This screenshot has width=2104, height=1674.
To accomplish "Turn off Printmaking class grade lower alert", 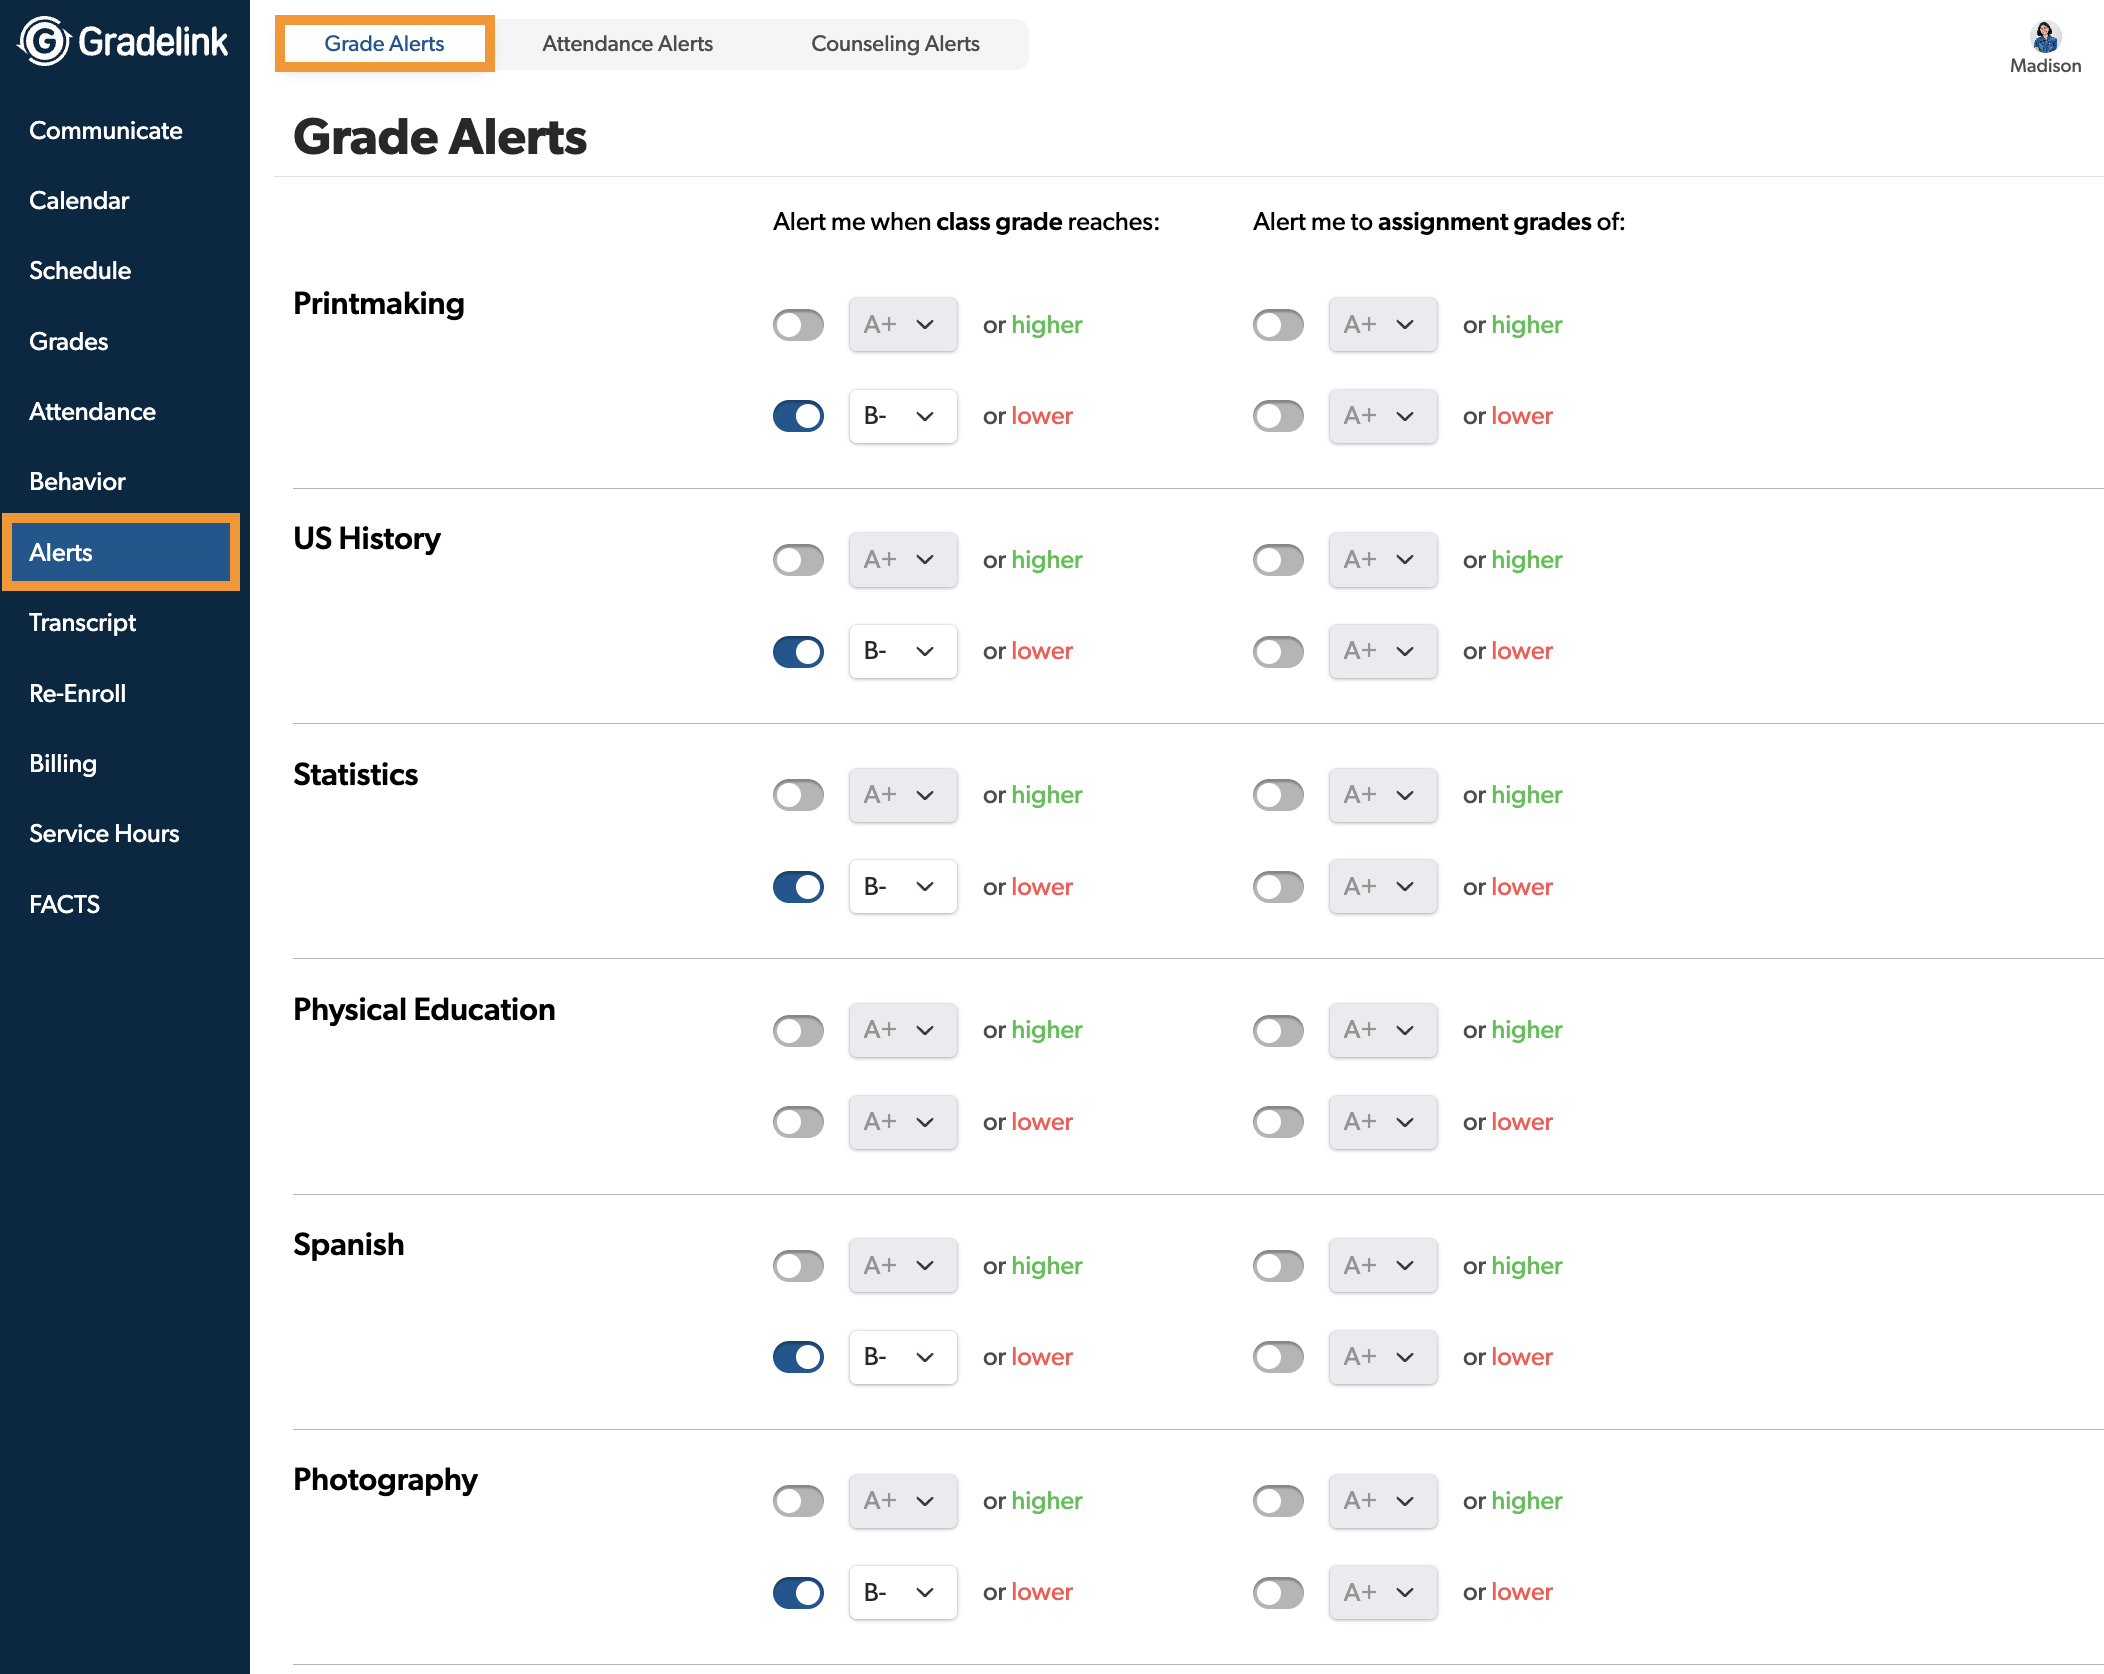I will (798, 416).
